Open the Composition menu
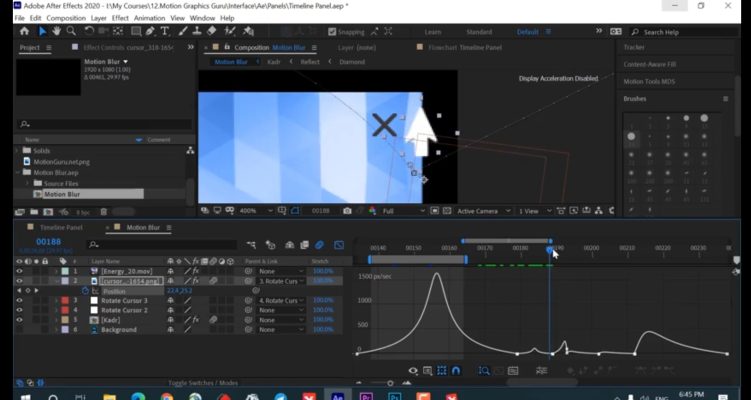751x400 pixels. (x=66, y=18)
